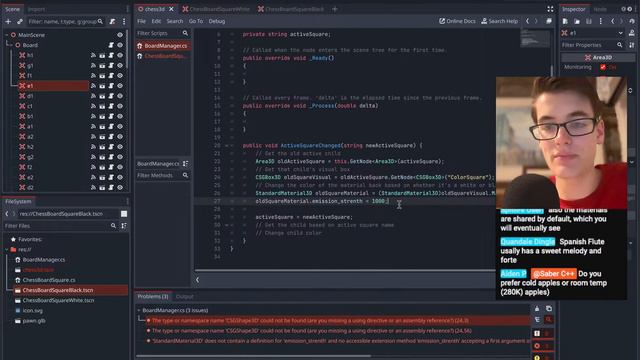640x360 pixels.
Task: Open the e1 node selector dropdown
Action: pyautogui.click(x=620, y=33)
